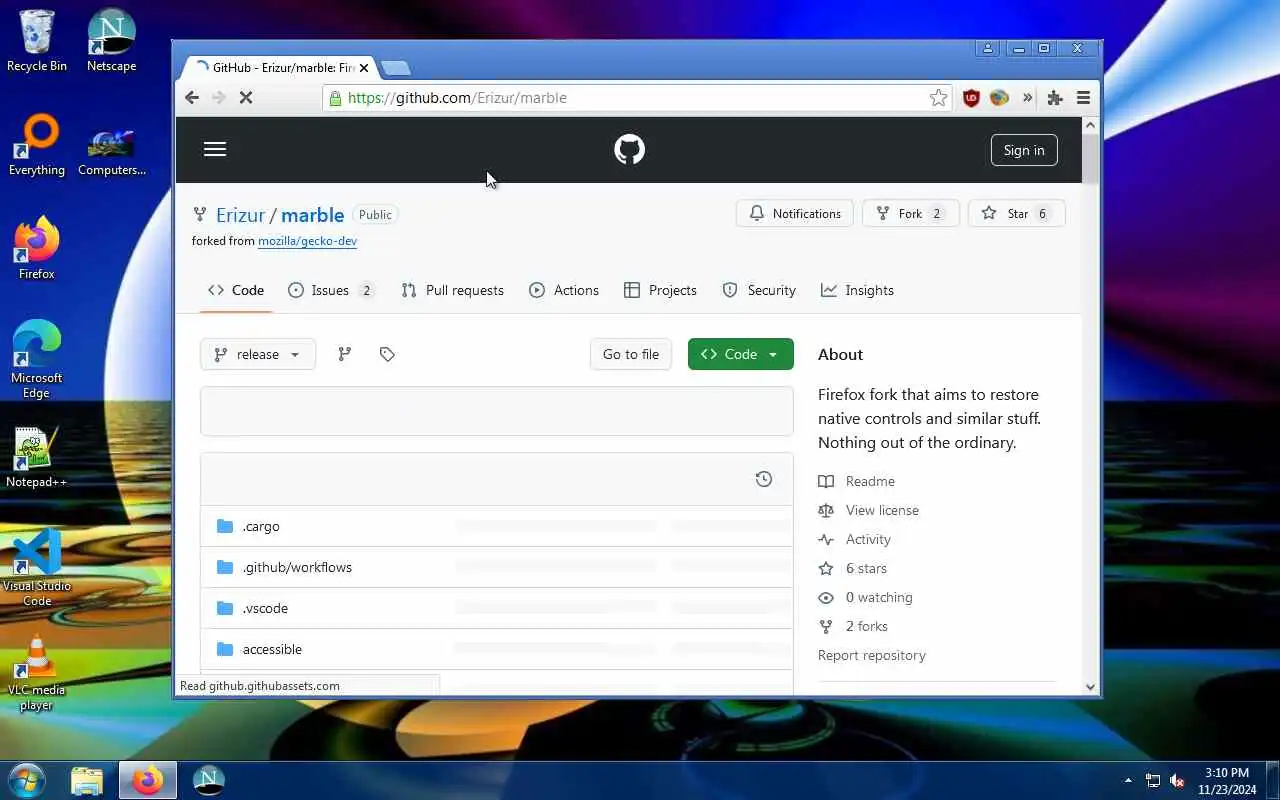
Task: Click the Go to file button
Action: pos(631,354)
